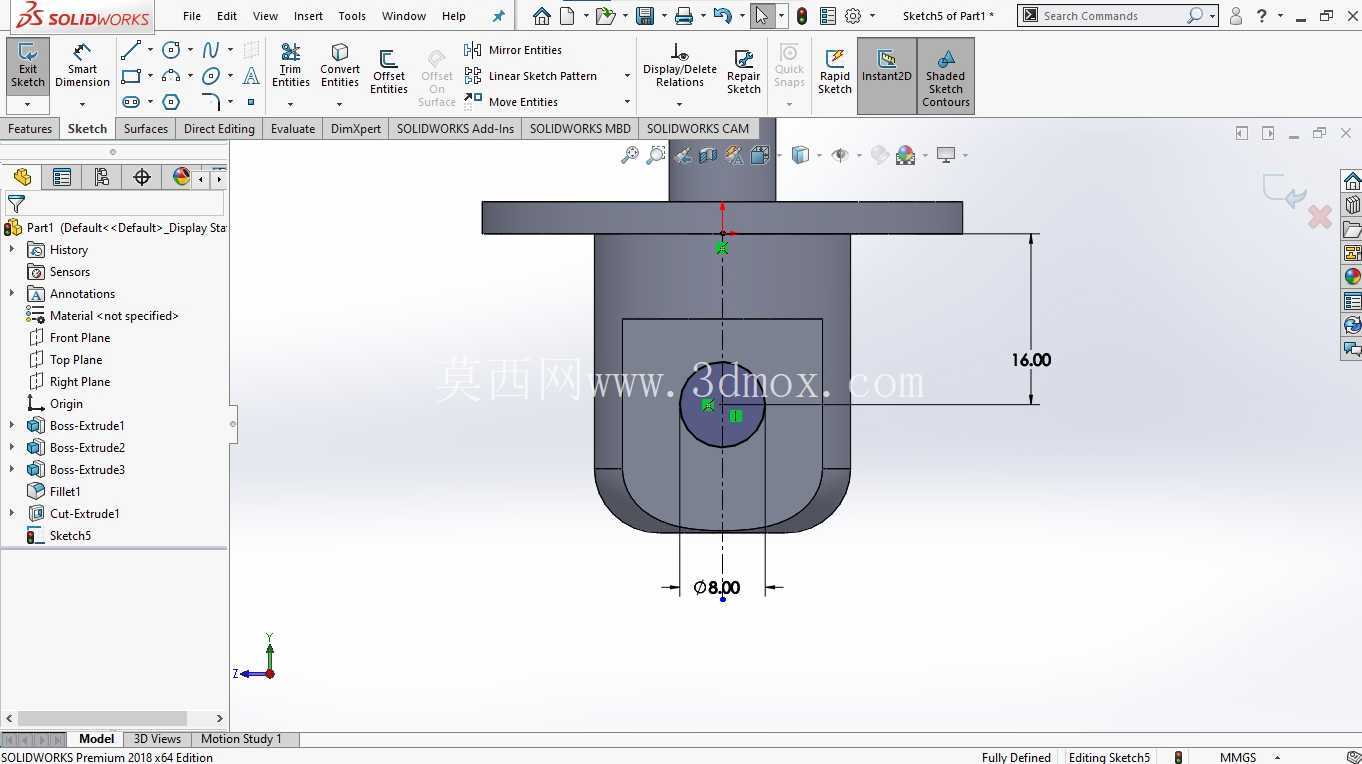Start a Linear Sketch Pattern
Screen dimensions: 1362x764
coord(531,76)
